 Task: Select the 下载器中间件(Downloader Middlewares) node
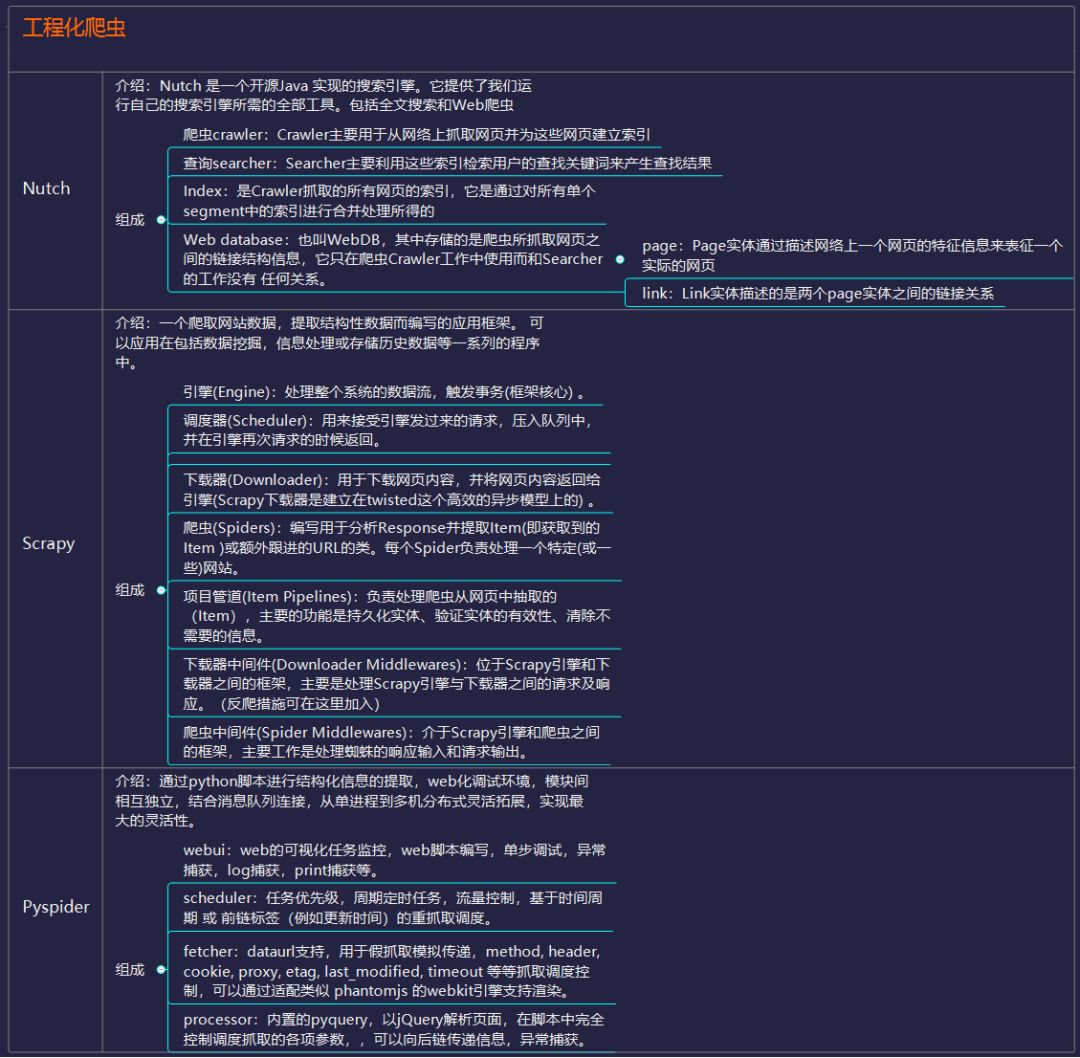coord(397,684)
